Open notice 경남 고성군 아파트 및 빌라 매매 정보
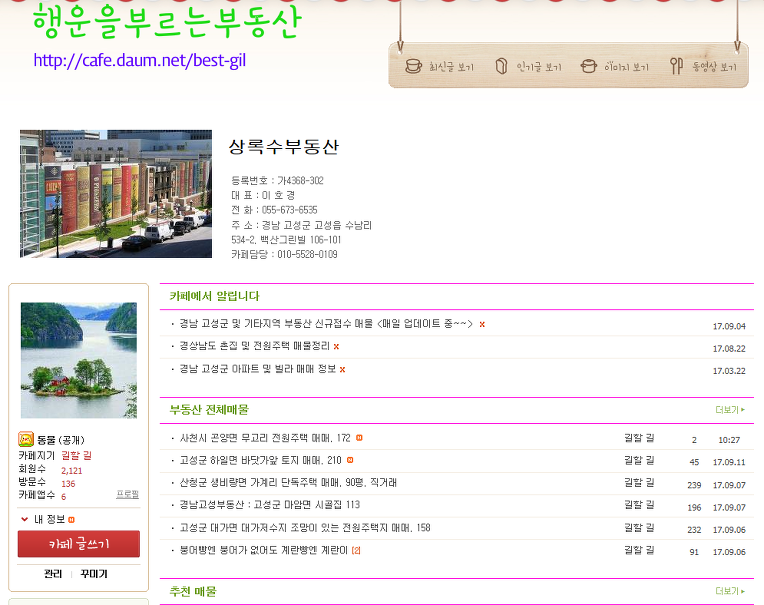The image size is (764, 605). [x=258, y=369]
